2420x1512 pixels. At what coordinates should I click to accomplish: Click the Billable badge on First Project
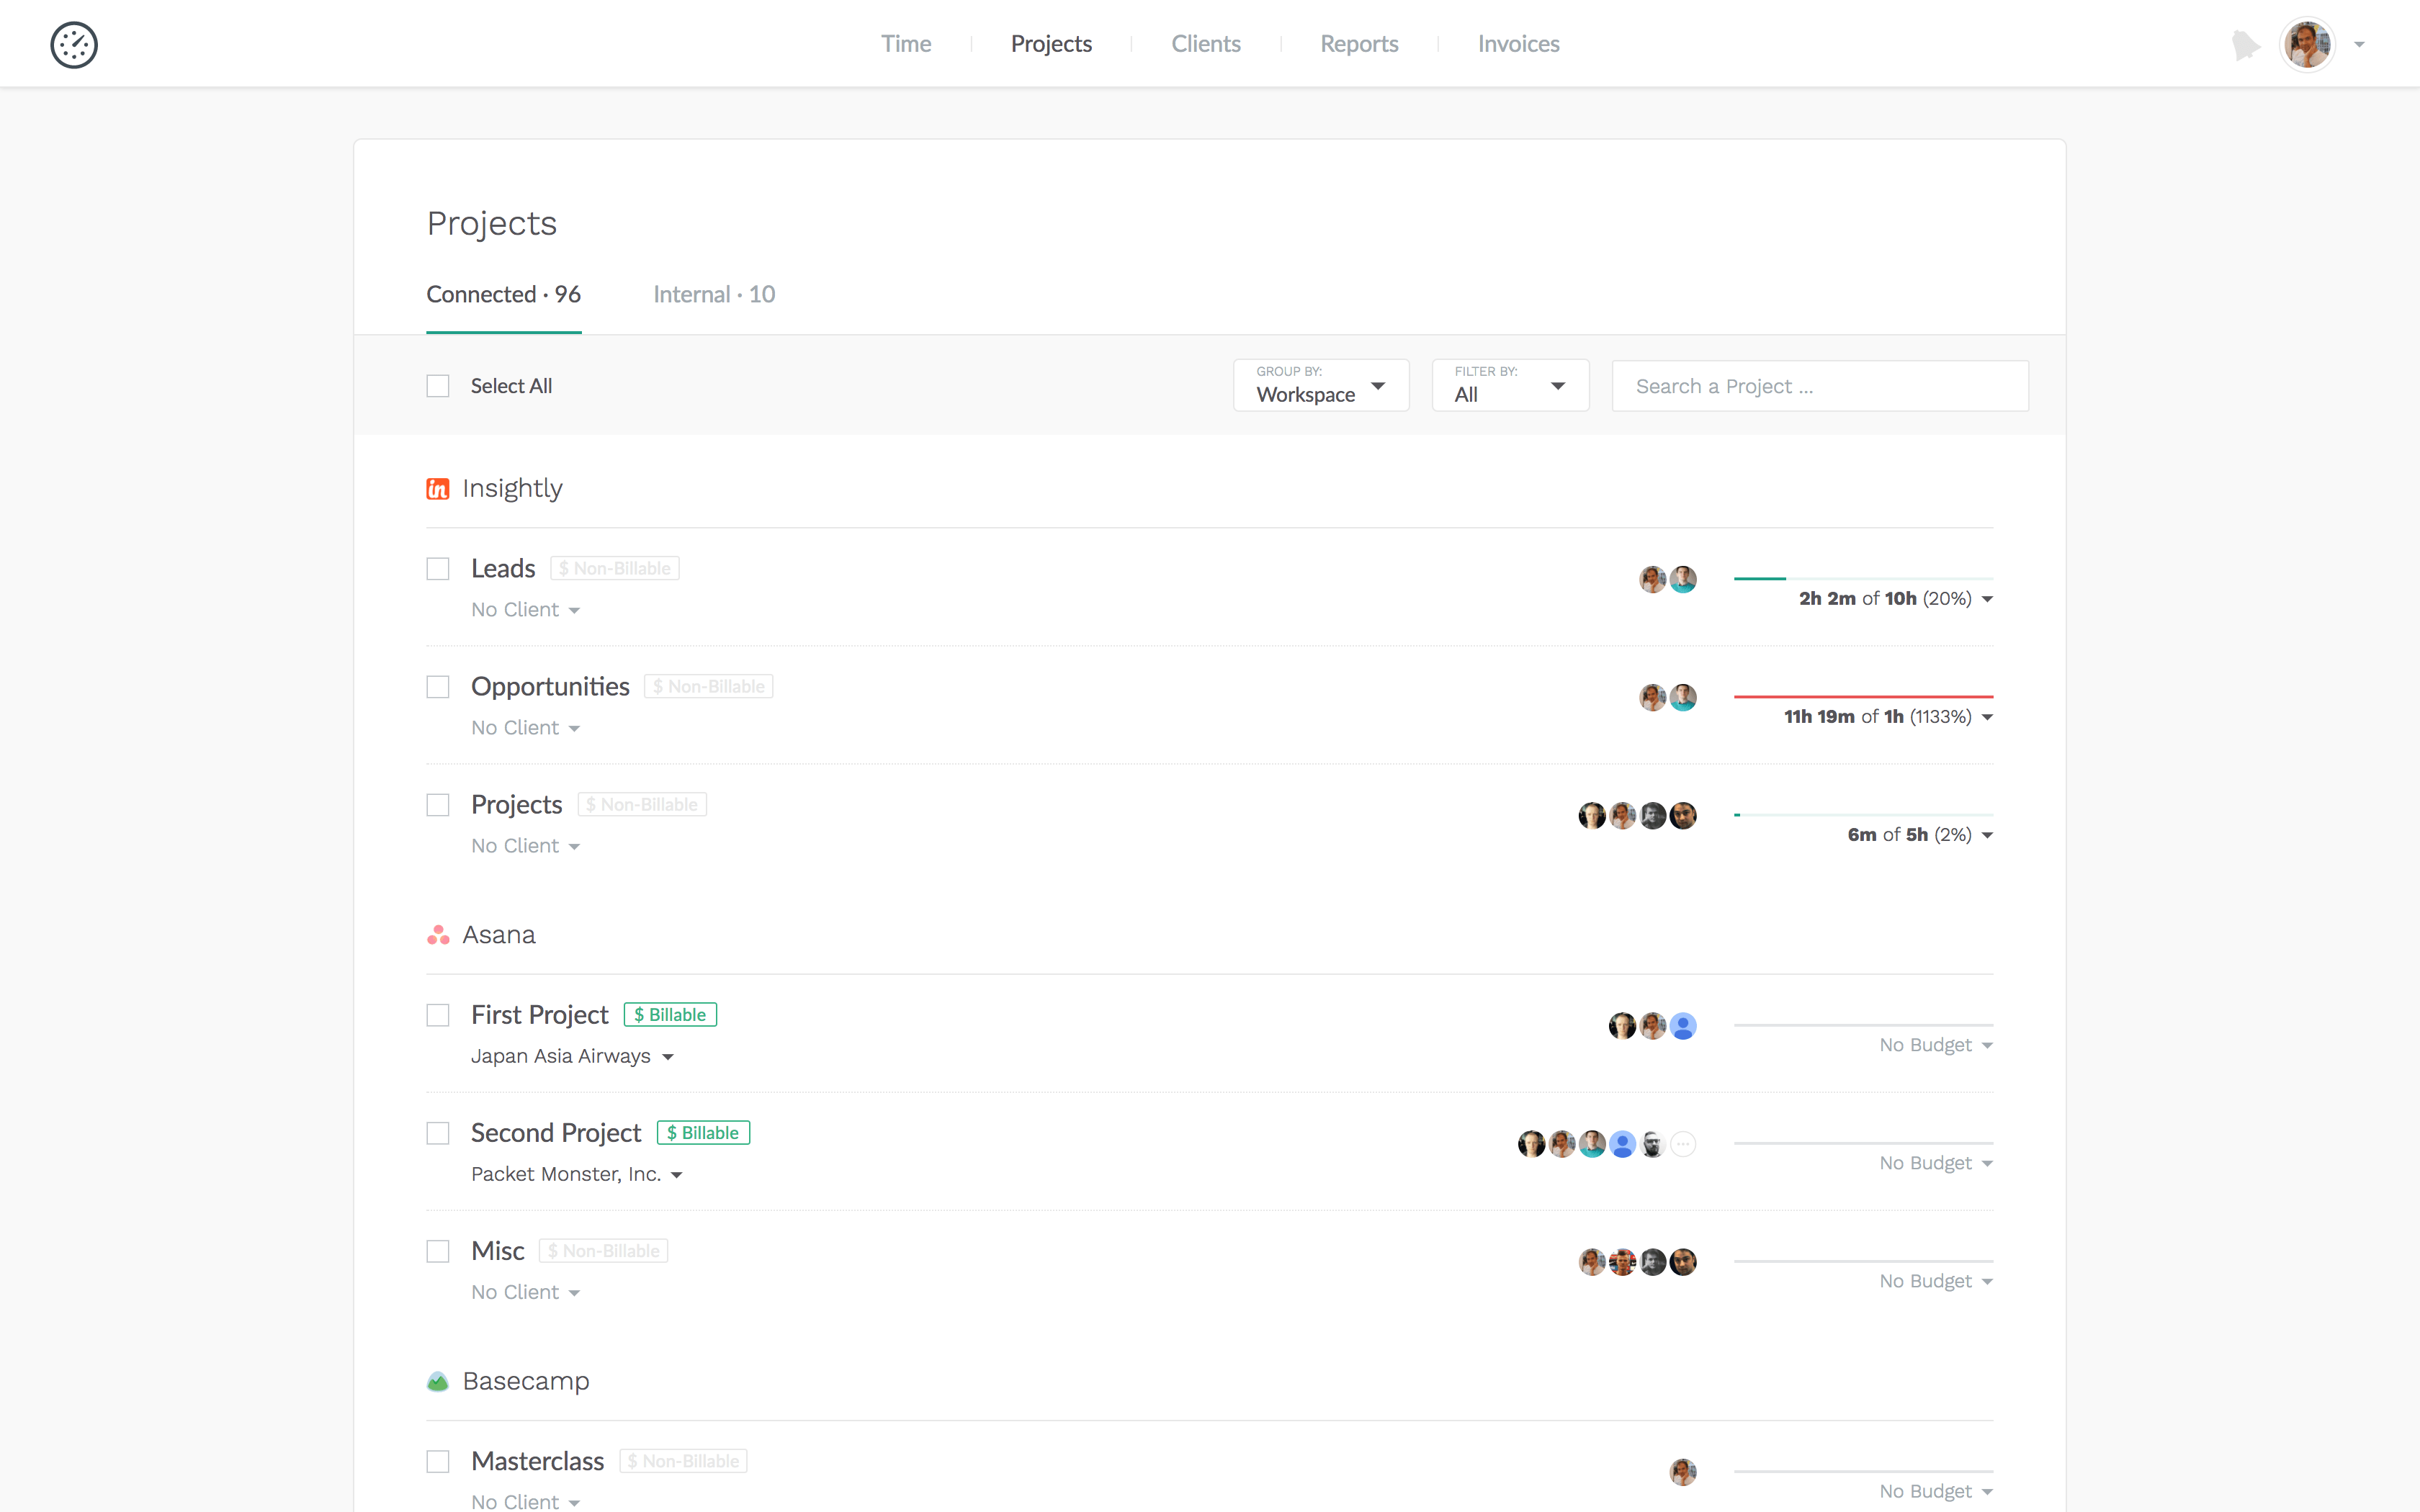(670, 1015)
